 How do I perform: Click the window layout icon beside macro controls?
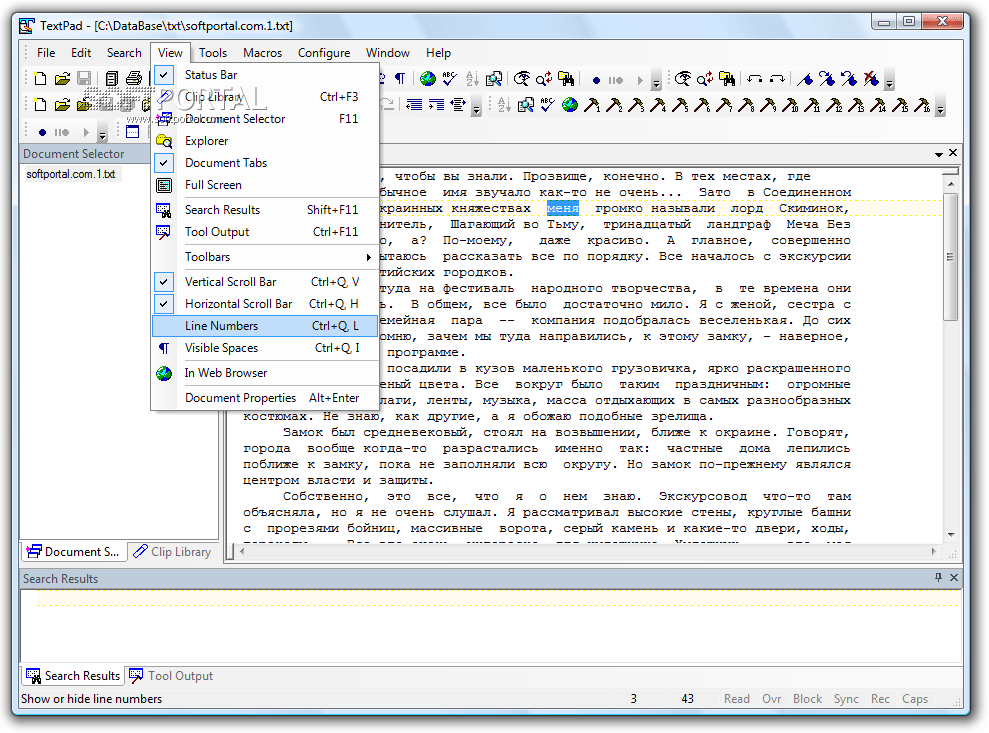tap(132, 132)
